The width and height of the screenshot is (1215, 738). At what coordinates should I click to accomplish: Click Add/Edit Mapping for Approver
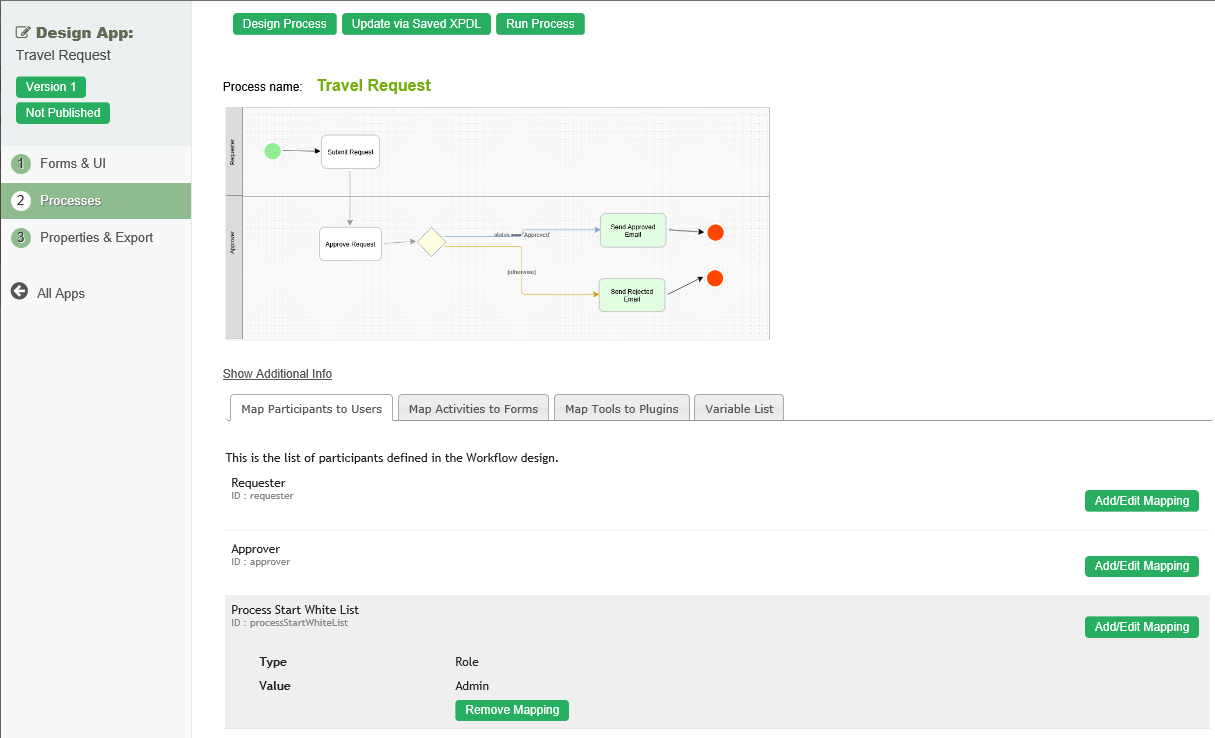pyautogui.click(x=1141, y=566)
